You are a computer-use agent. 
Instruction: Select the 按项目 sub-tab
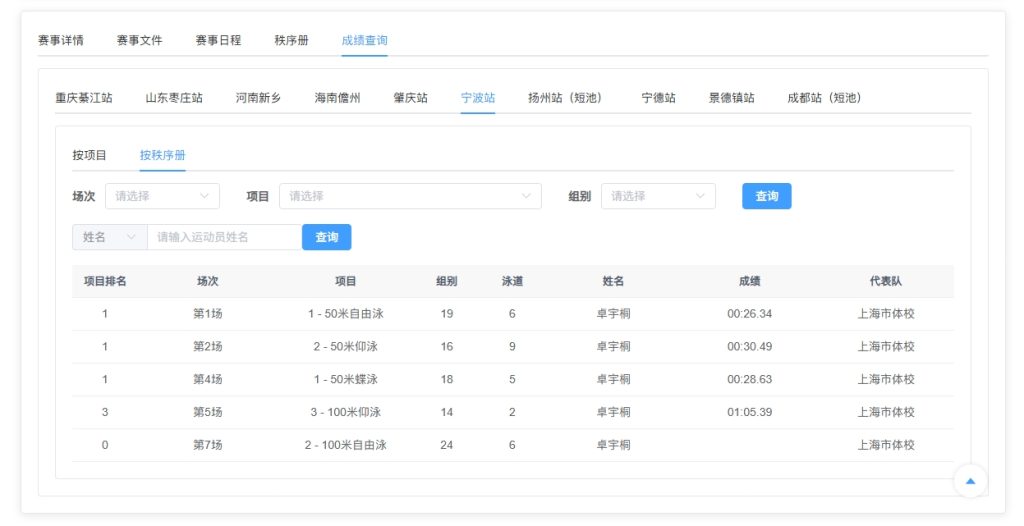90,155
